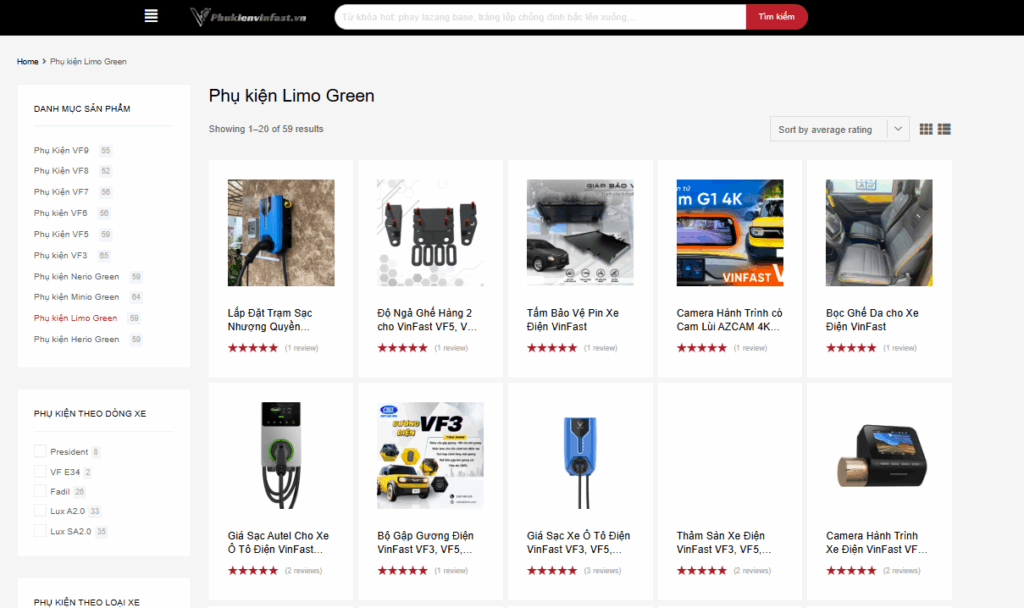The height and width of the screenshot is (608, 1024).
Task: Open Phụ kiện Minio Green category
Action: 76,296
